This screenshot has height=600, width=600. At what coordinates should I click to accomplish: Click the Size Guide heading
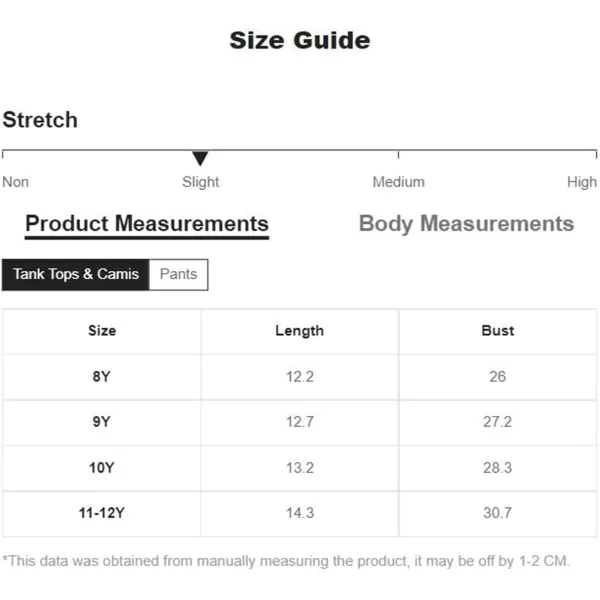click(x=300, y=41)
